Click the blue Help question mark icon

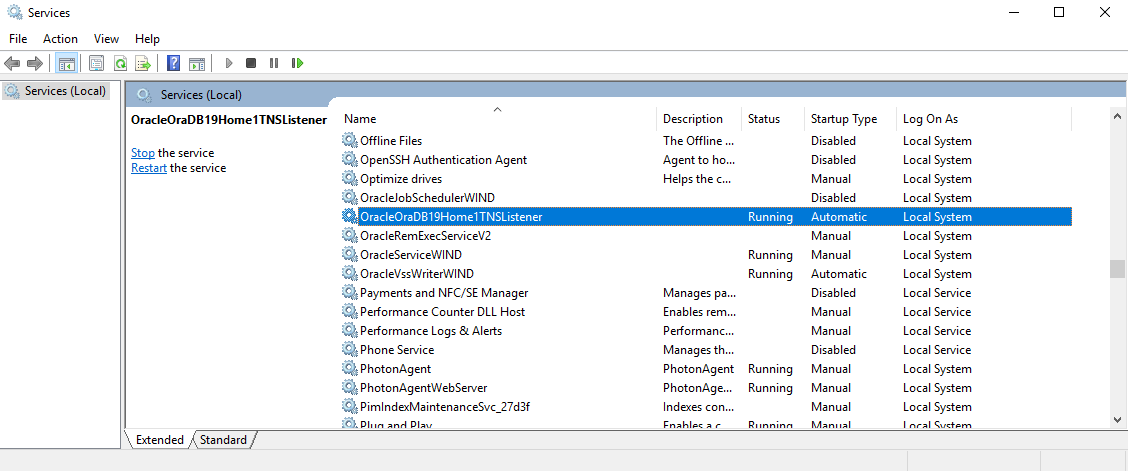pos(173,63)
